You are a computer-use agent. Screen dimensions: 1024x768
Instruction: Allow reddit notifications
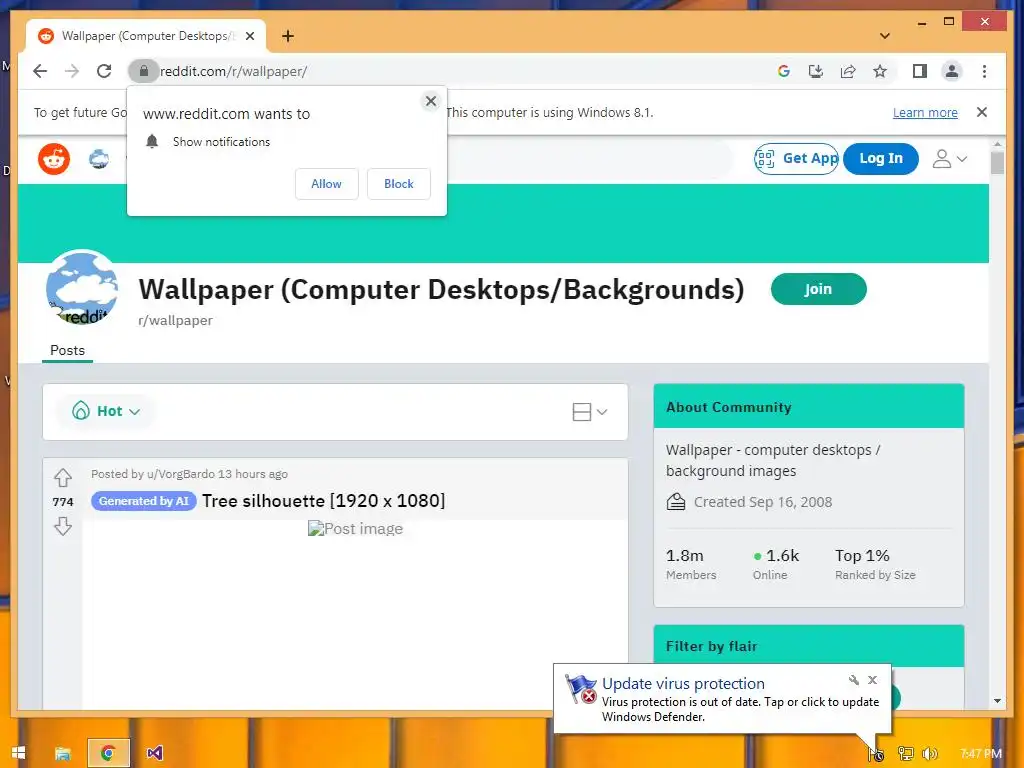(327, 184)
